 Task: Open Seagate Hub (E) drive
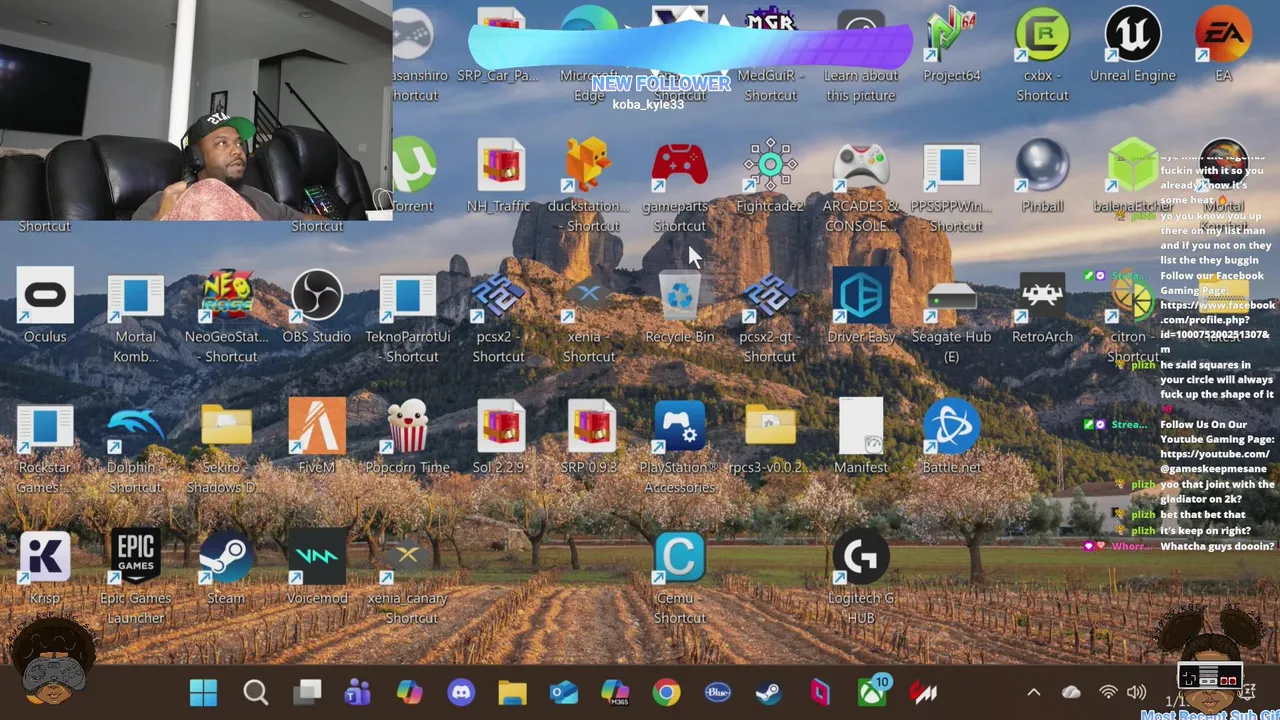[x=951, y=296]
